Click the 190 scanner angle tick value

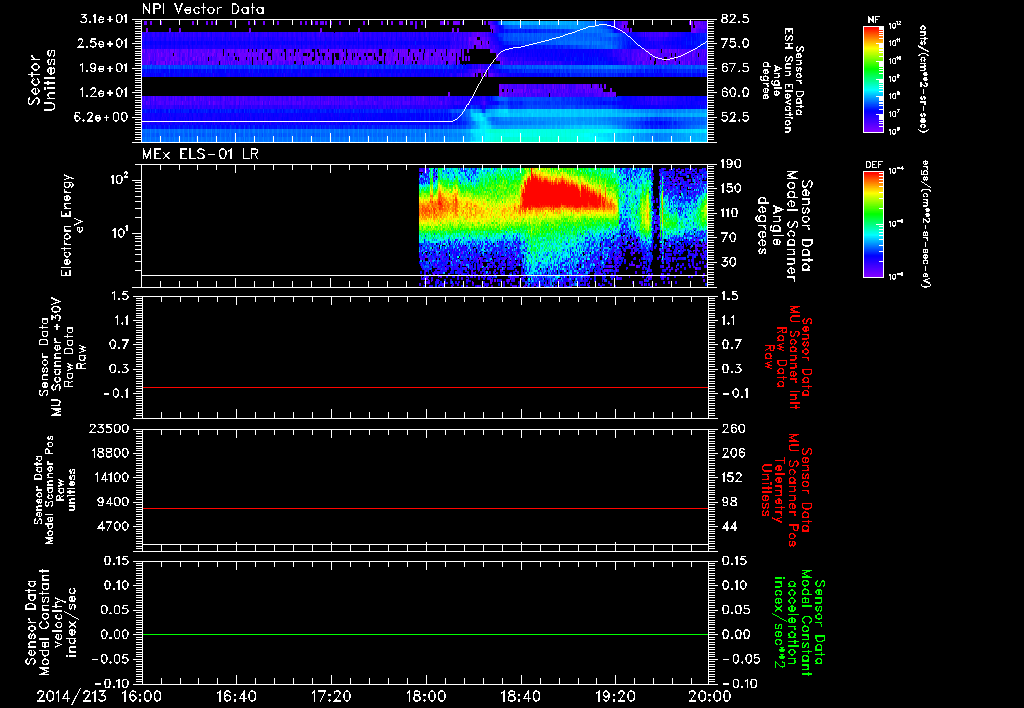(x=732, y=164)
